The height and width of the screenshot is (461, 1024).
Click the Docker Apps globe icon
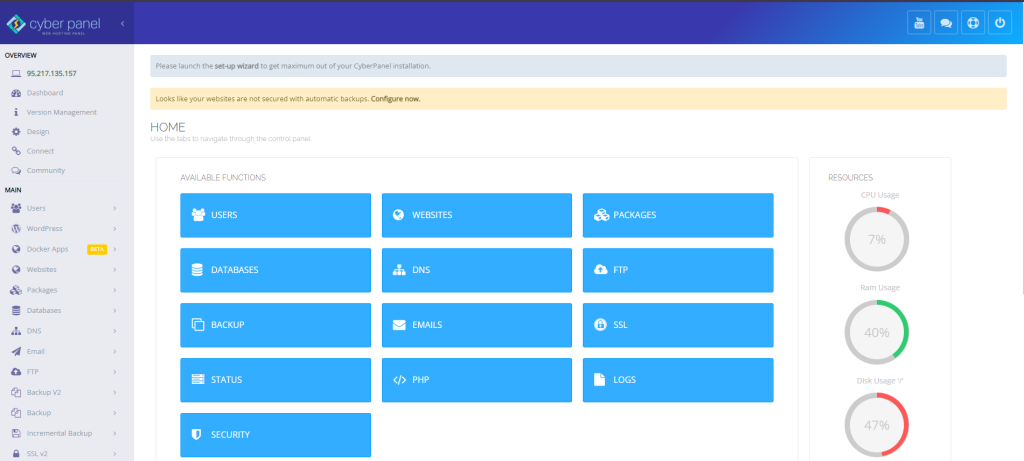(16, 249)
